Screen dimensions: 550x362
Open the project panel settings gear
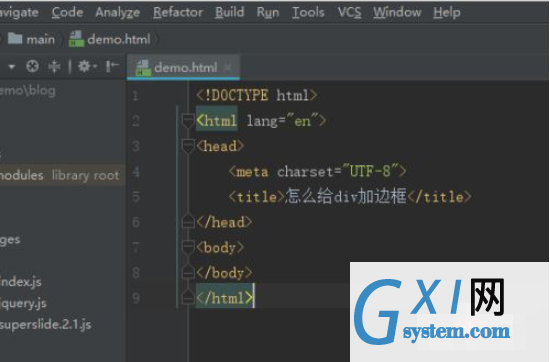point(86,66)
